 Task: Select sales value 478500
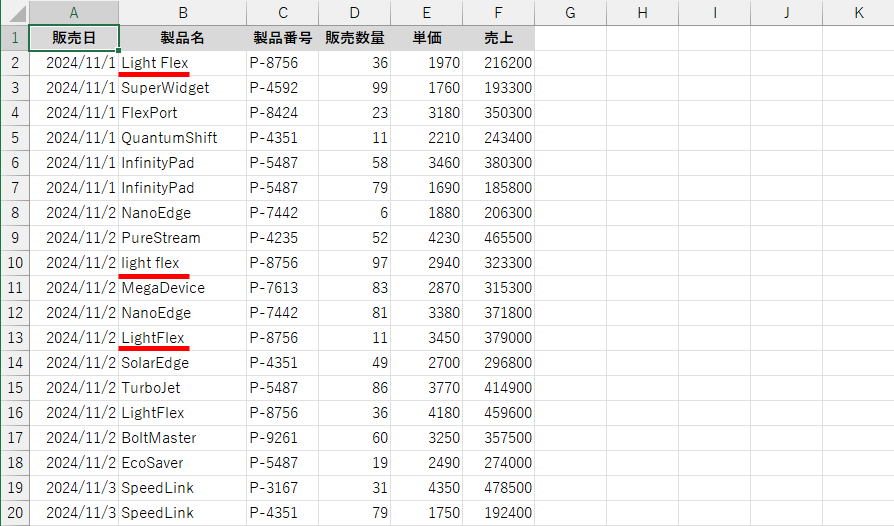tap(498, 488)
